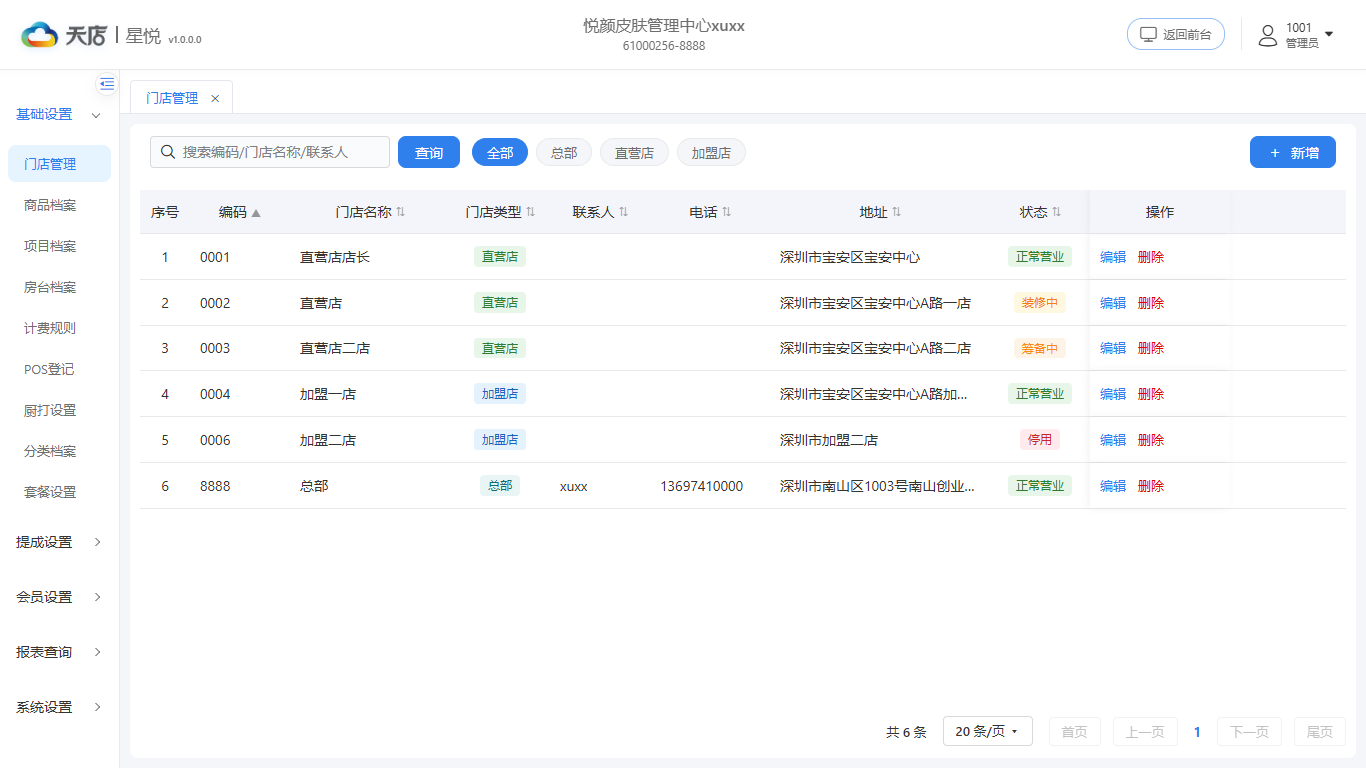Open 厨打设置 in the sidebar
This screenshot has height=768, width=1366.
(59, 410)
